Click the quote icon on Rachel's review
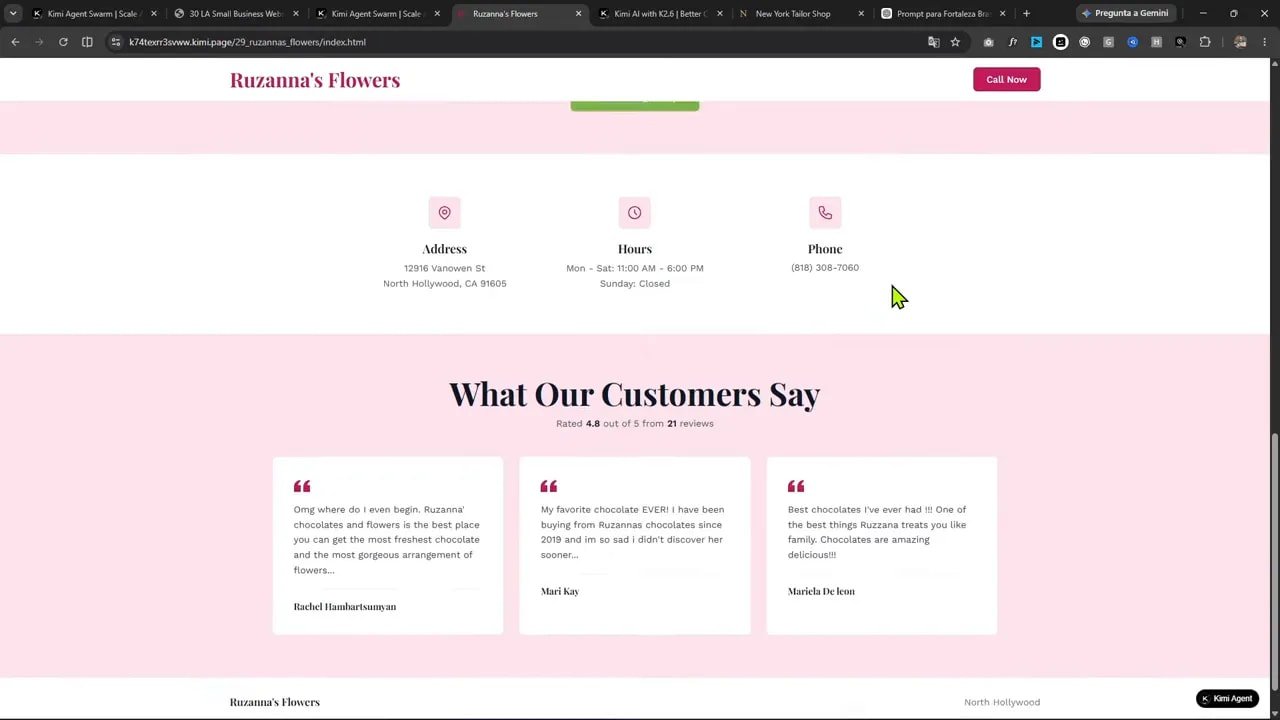 click(302, 486)
